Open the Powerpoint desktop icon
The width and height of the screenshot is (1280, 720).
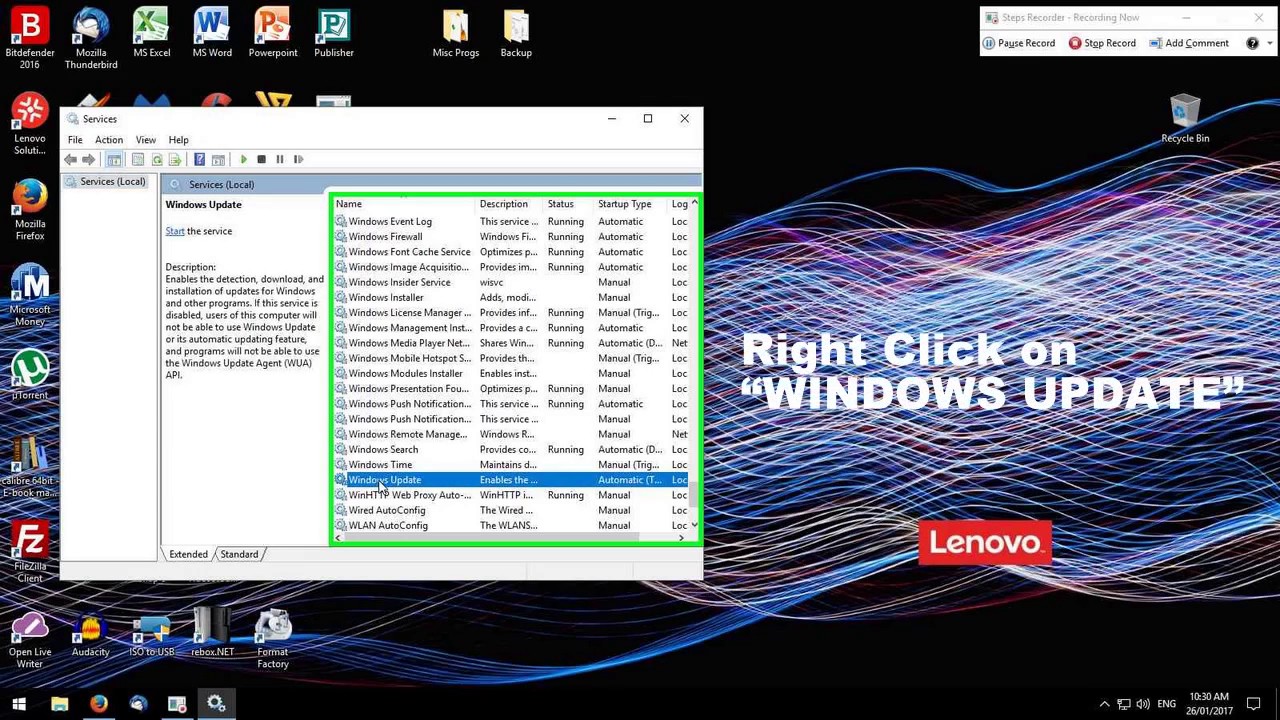pyautogui.click(x=273, y=33)
